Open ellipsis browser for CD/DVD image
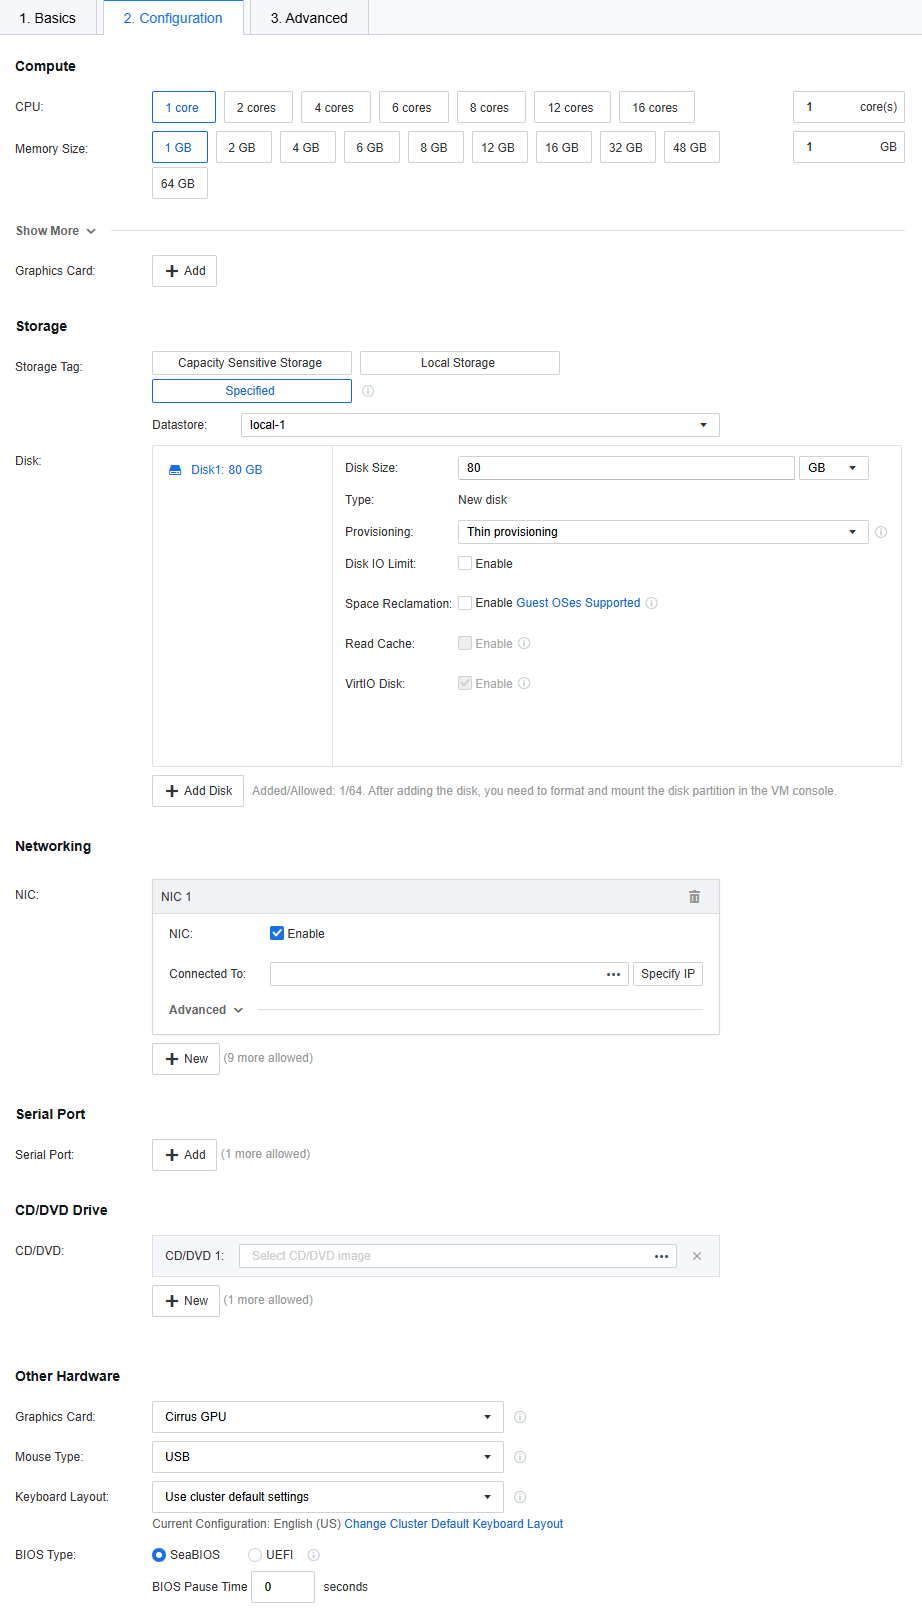 point(661,1256)
